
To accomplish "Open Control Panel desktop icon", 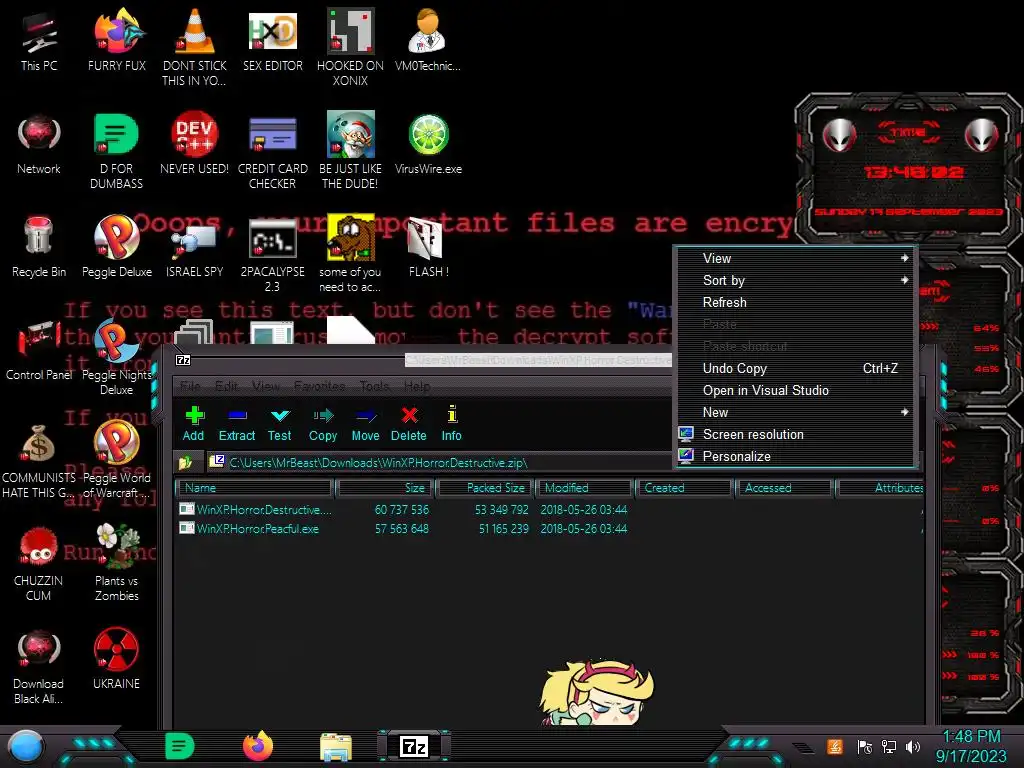I will (39, 351).
